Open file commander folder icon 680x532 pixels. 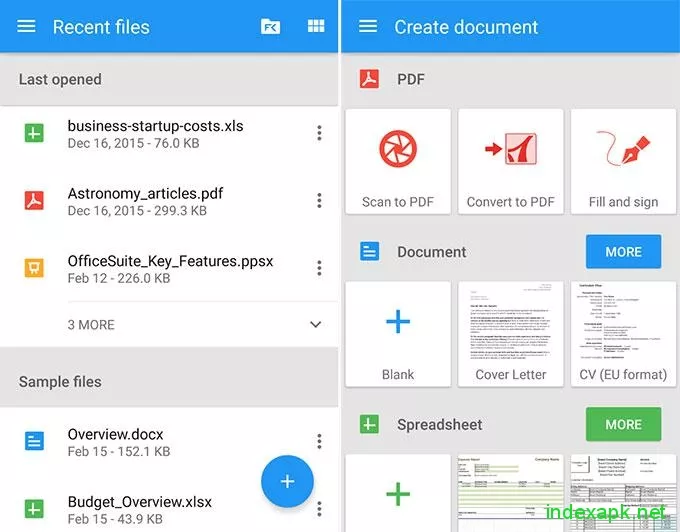click(x=270, y=26)
